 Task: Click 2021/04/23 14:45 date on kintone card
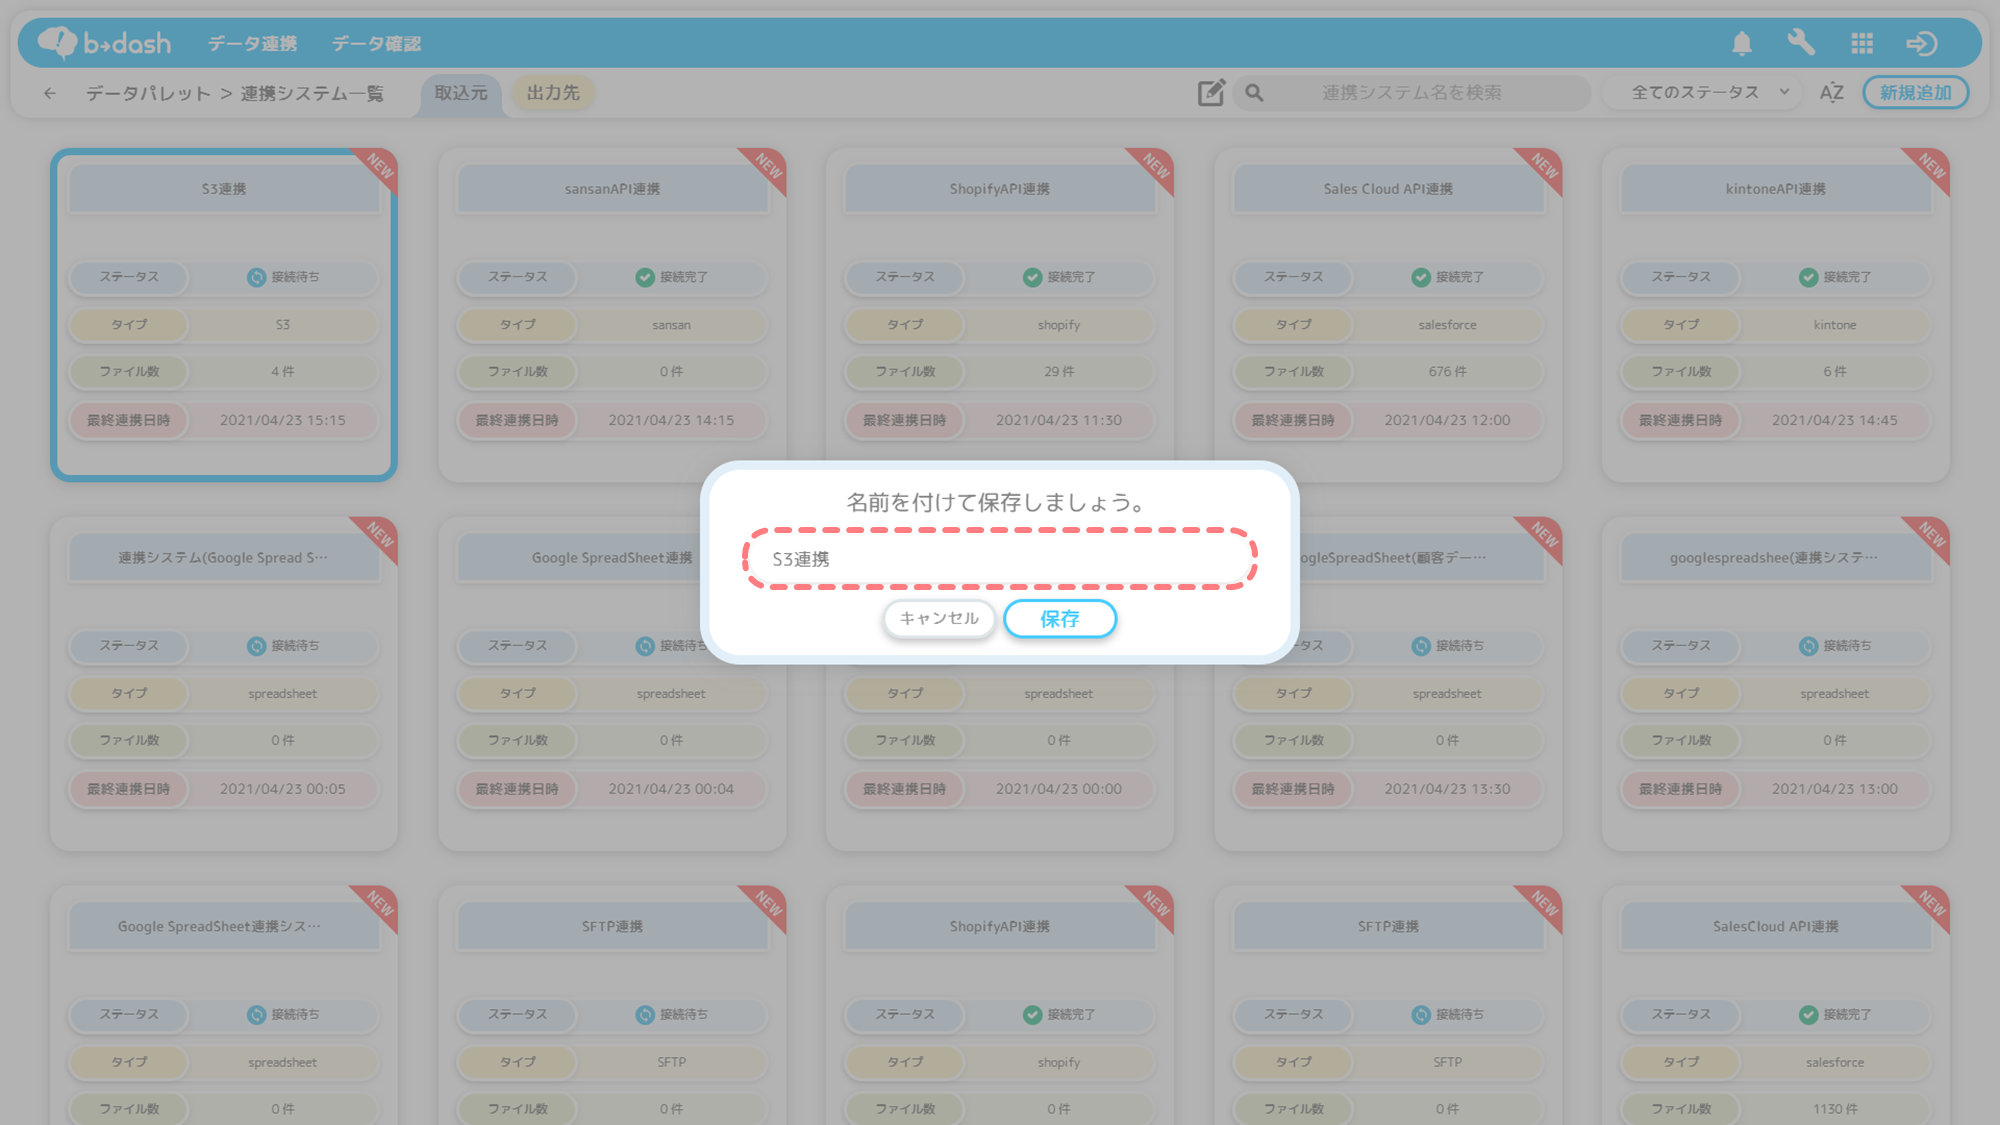click(x=1834, y=421)
